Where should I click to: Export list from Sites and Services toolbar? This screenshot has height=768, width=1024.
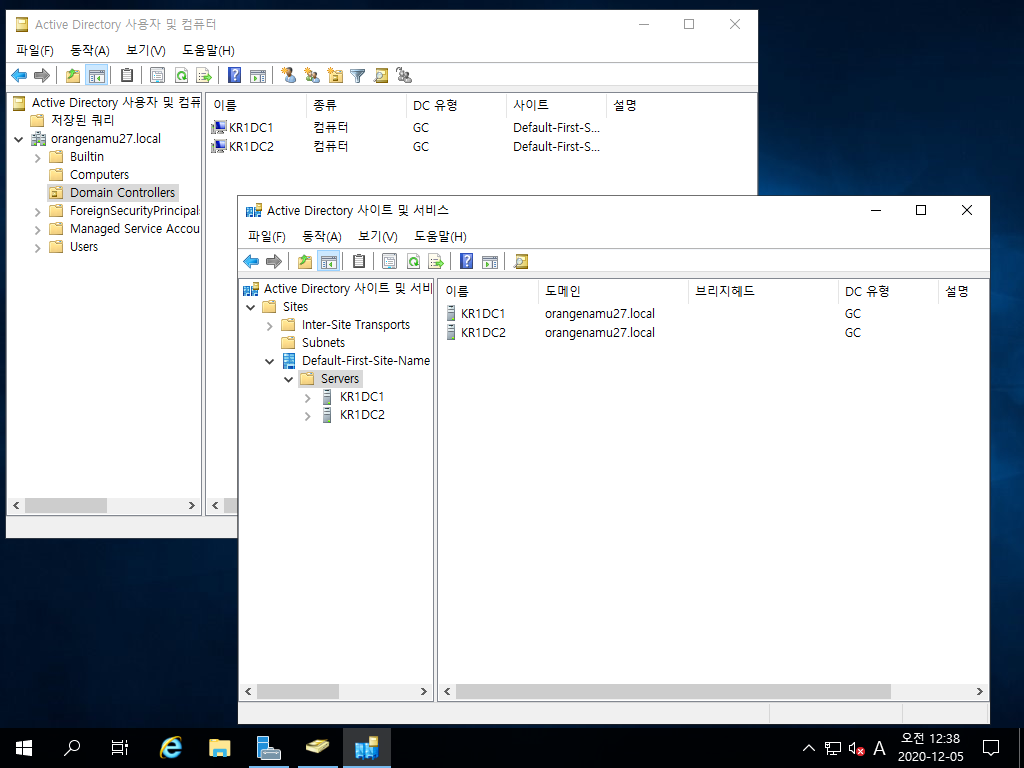tap(436, 262)
